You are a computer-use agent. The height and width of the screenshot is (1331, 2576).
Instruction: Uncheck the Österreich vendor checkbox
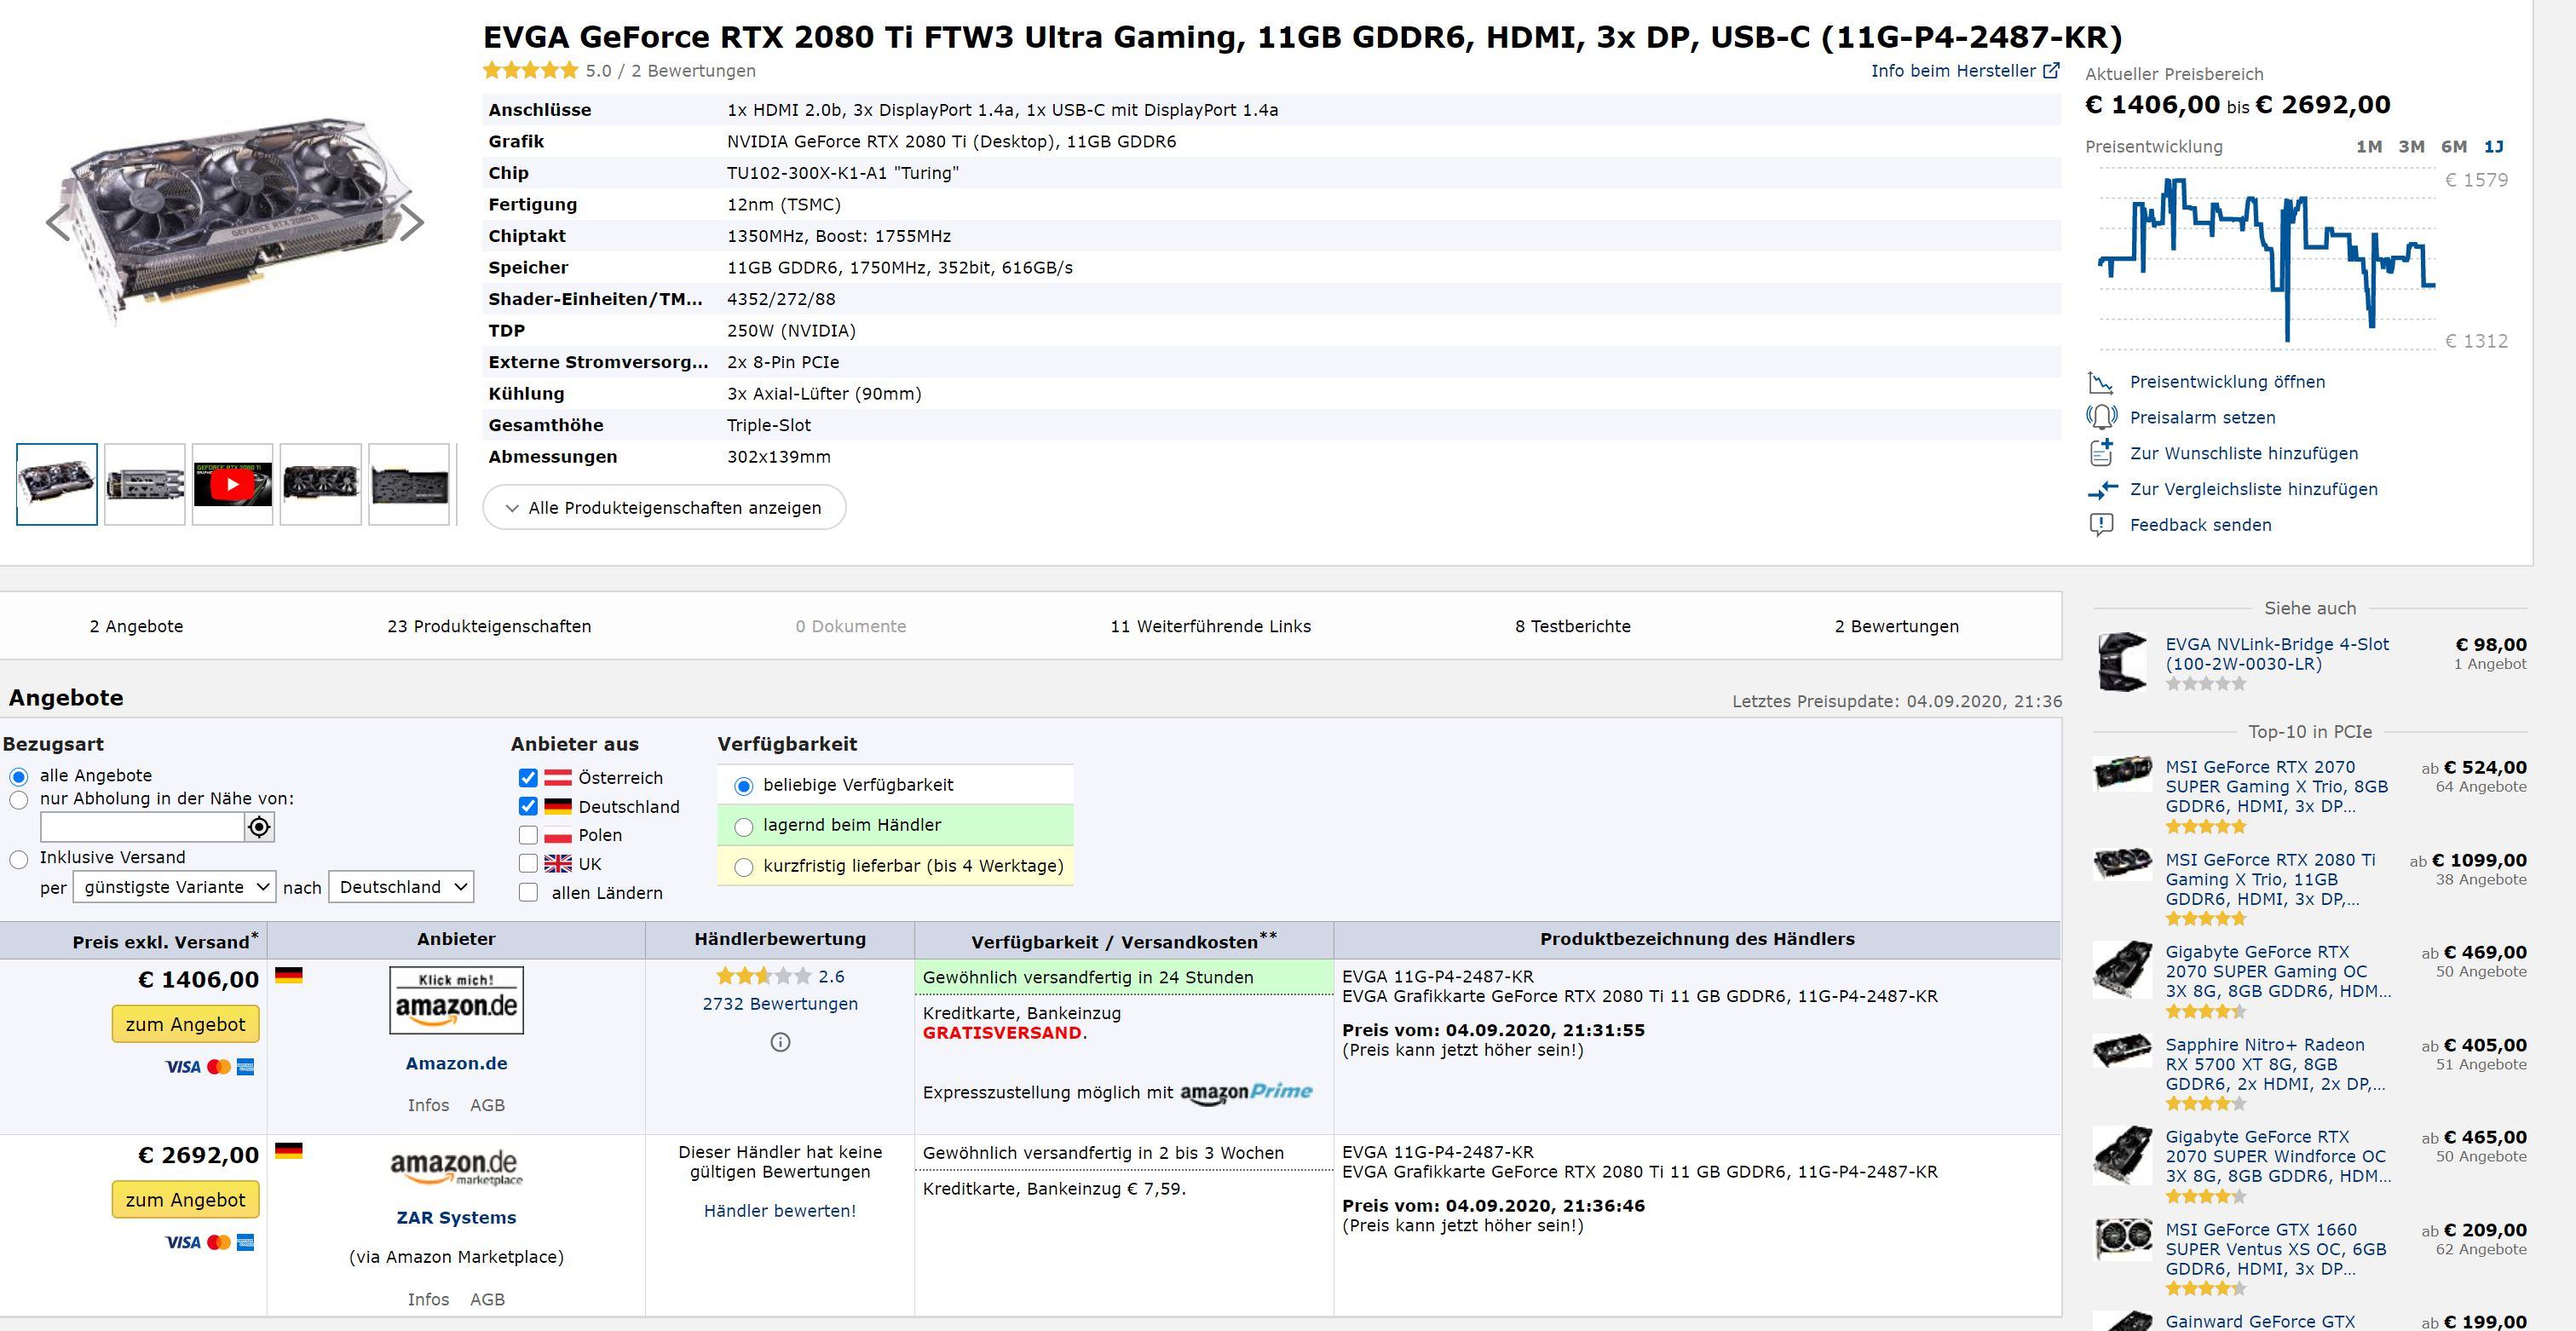528,778
